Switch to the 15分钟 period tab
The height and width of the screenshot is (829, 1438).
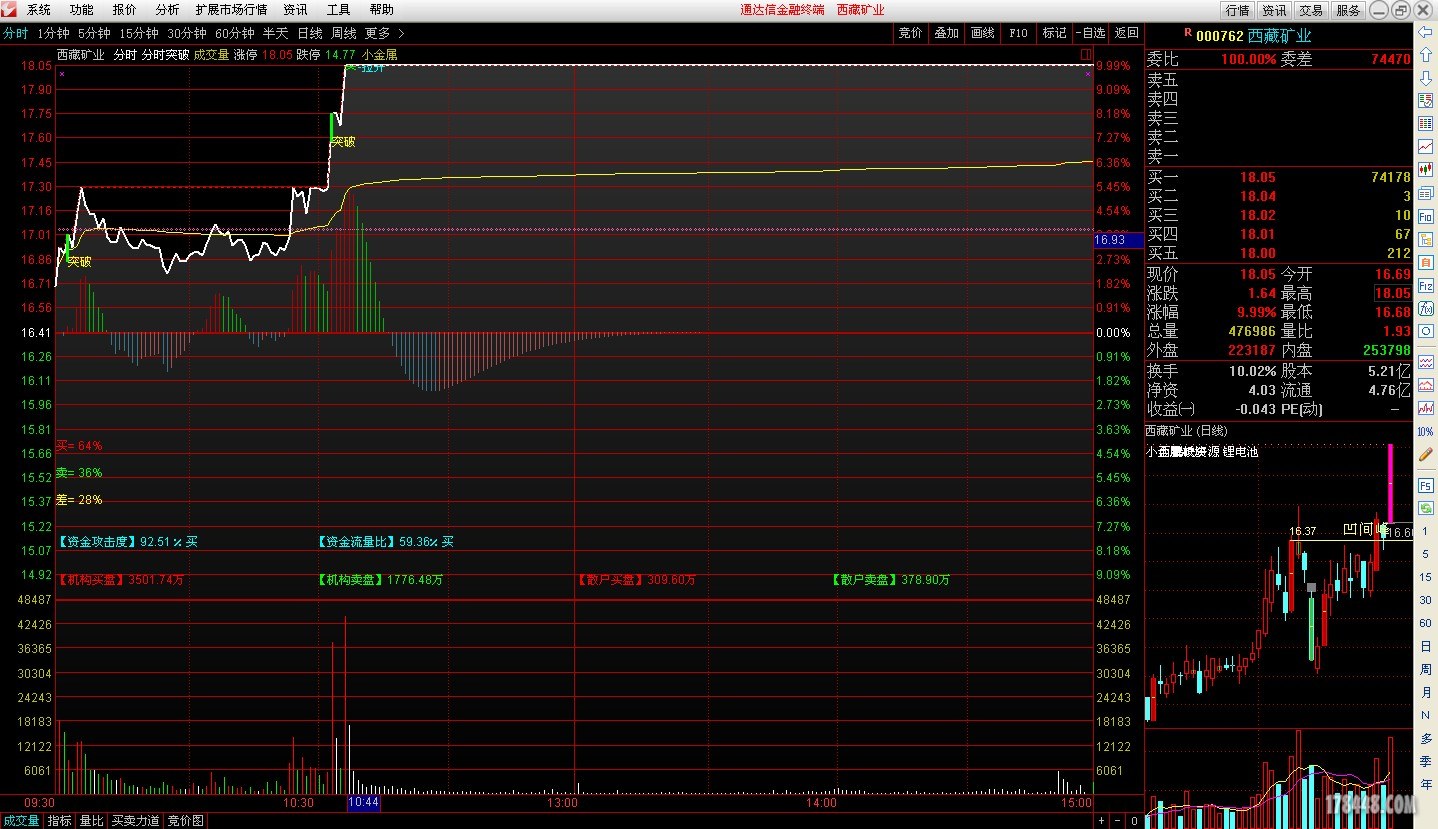pos(138,33)
